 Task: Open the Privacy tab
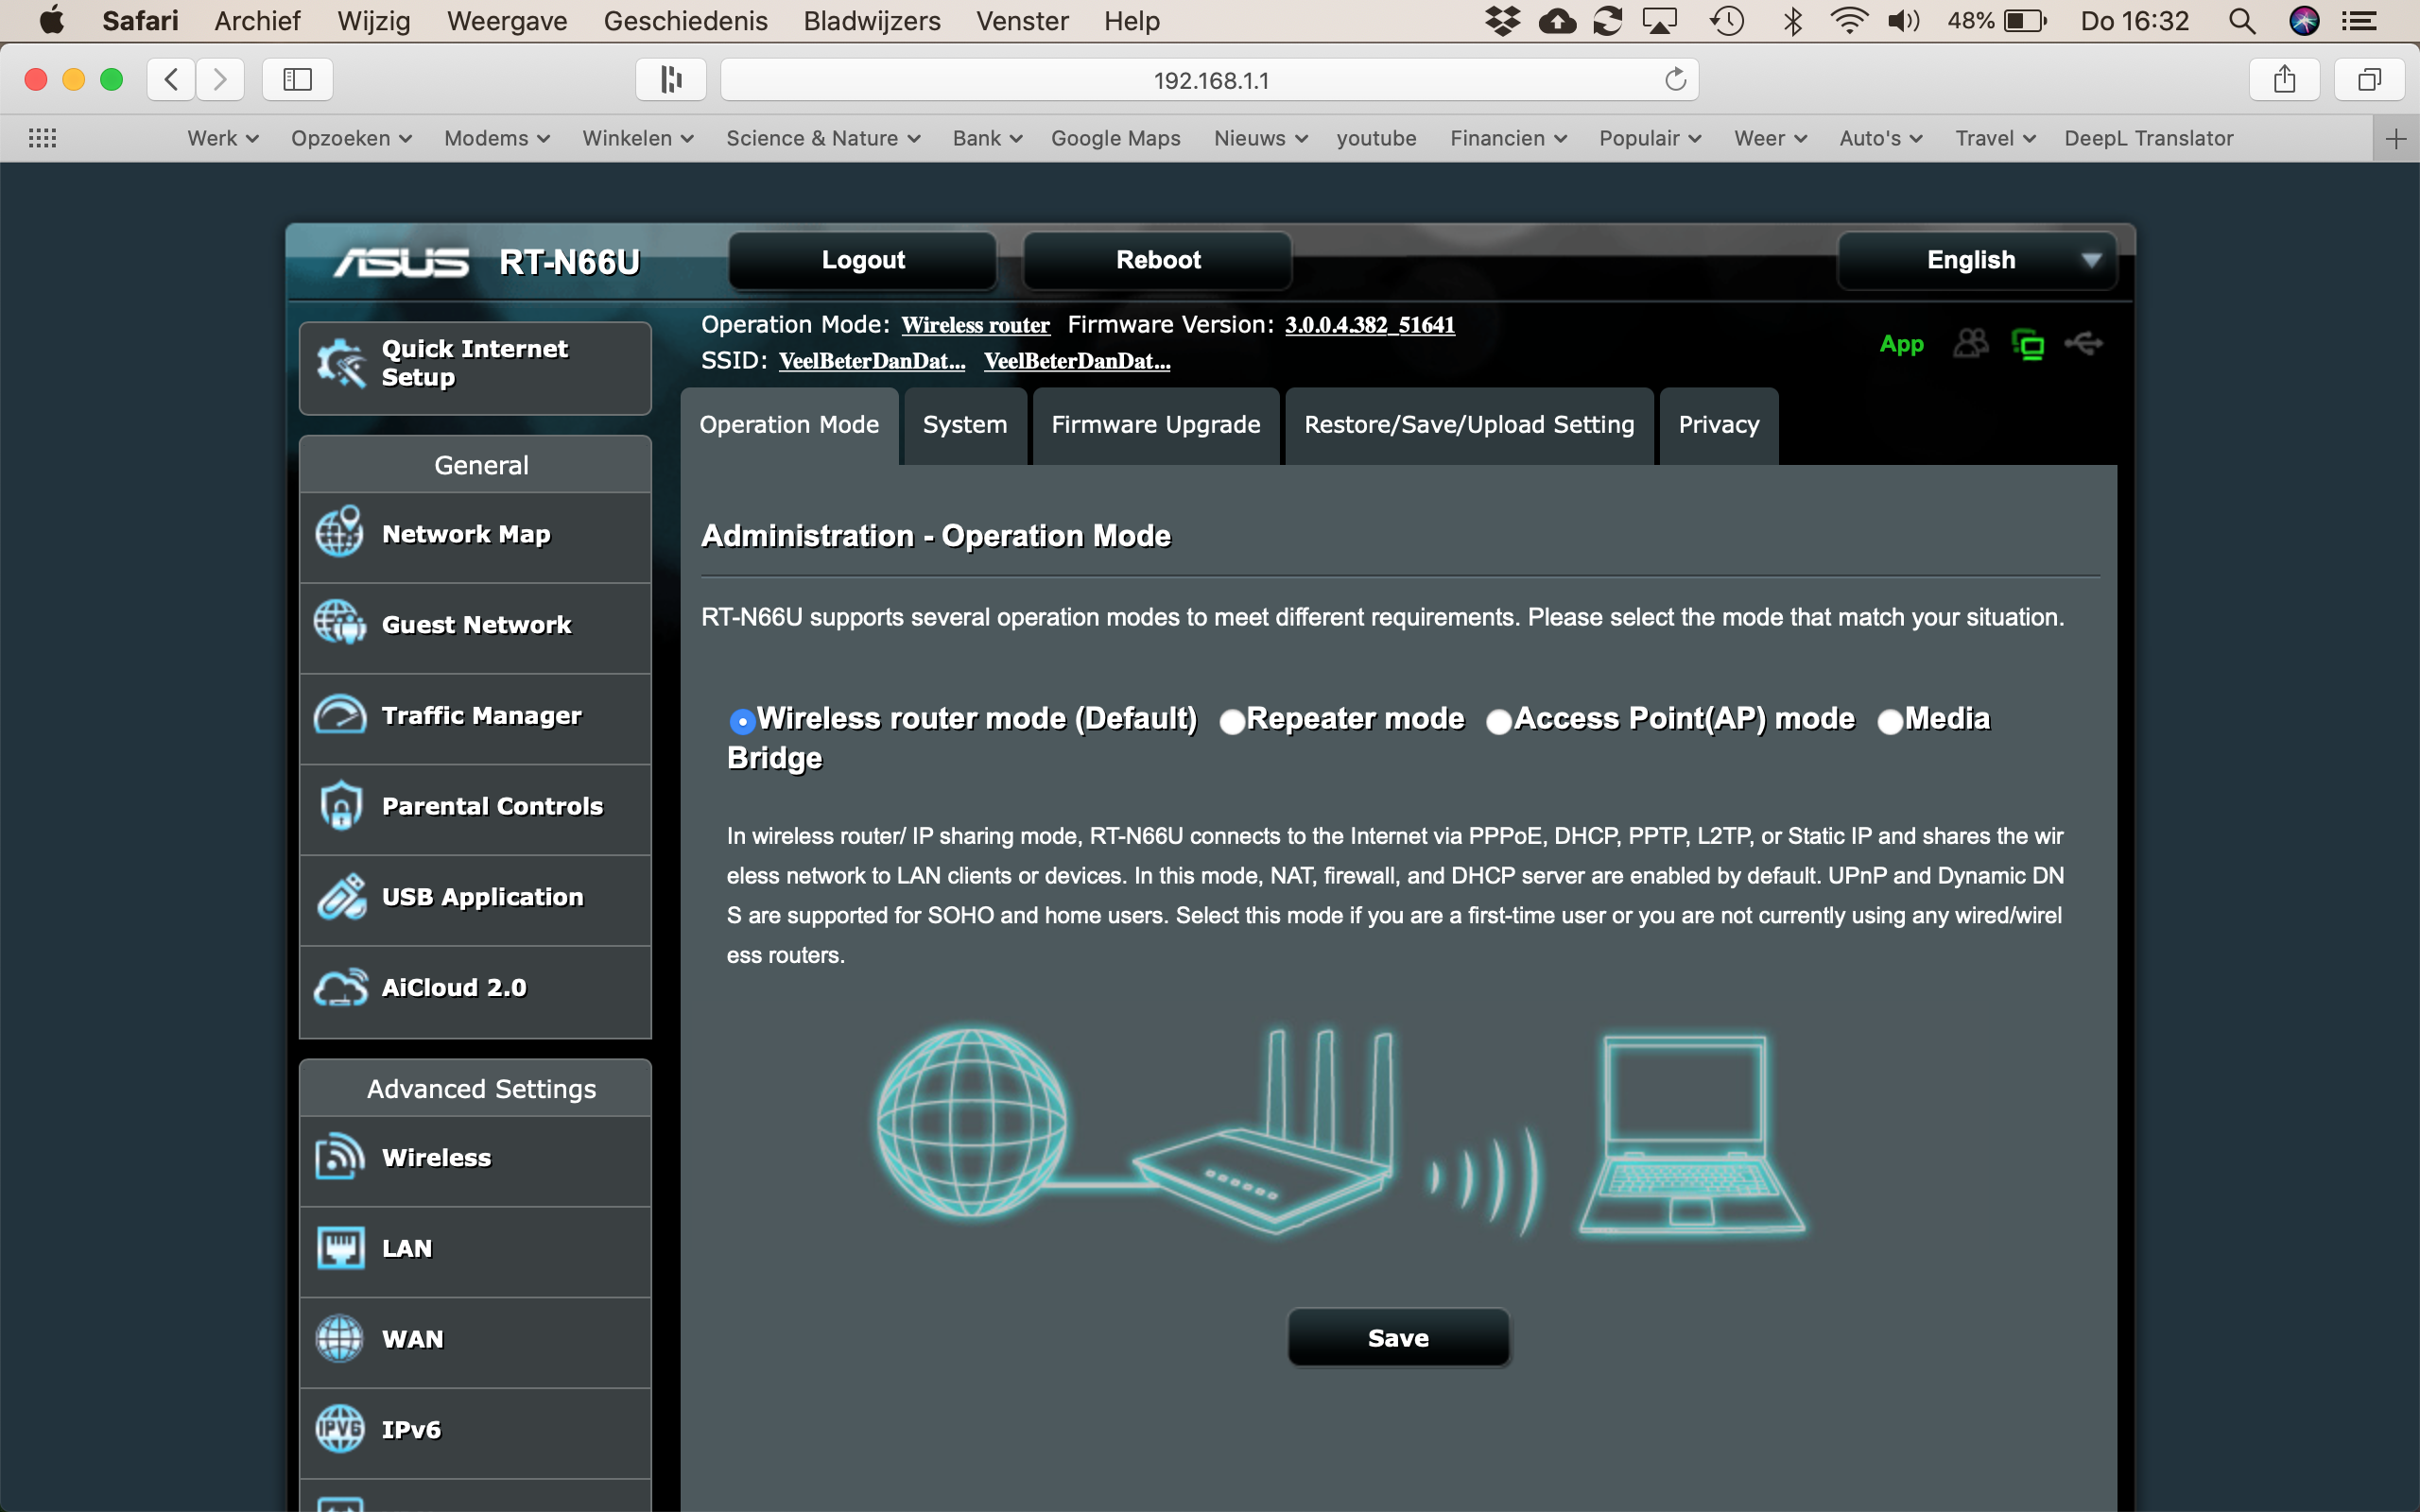pyautogui.click(x=1718, y=426)
